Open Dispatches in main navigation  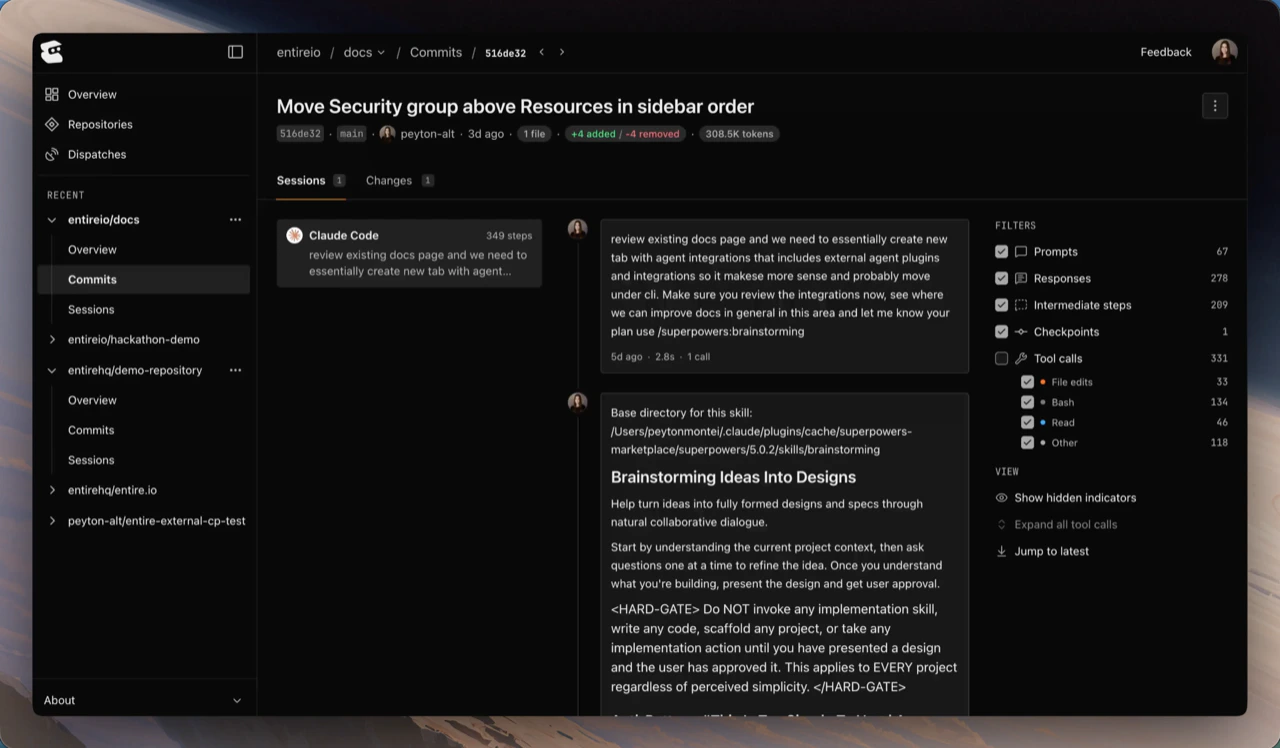97,154
